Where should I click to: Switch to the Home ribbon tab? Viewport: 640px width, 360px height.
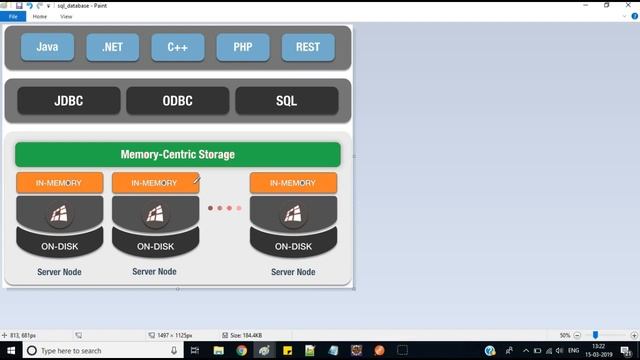coord(40,17)
